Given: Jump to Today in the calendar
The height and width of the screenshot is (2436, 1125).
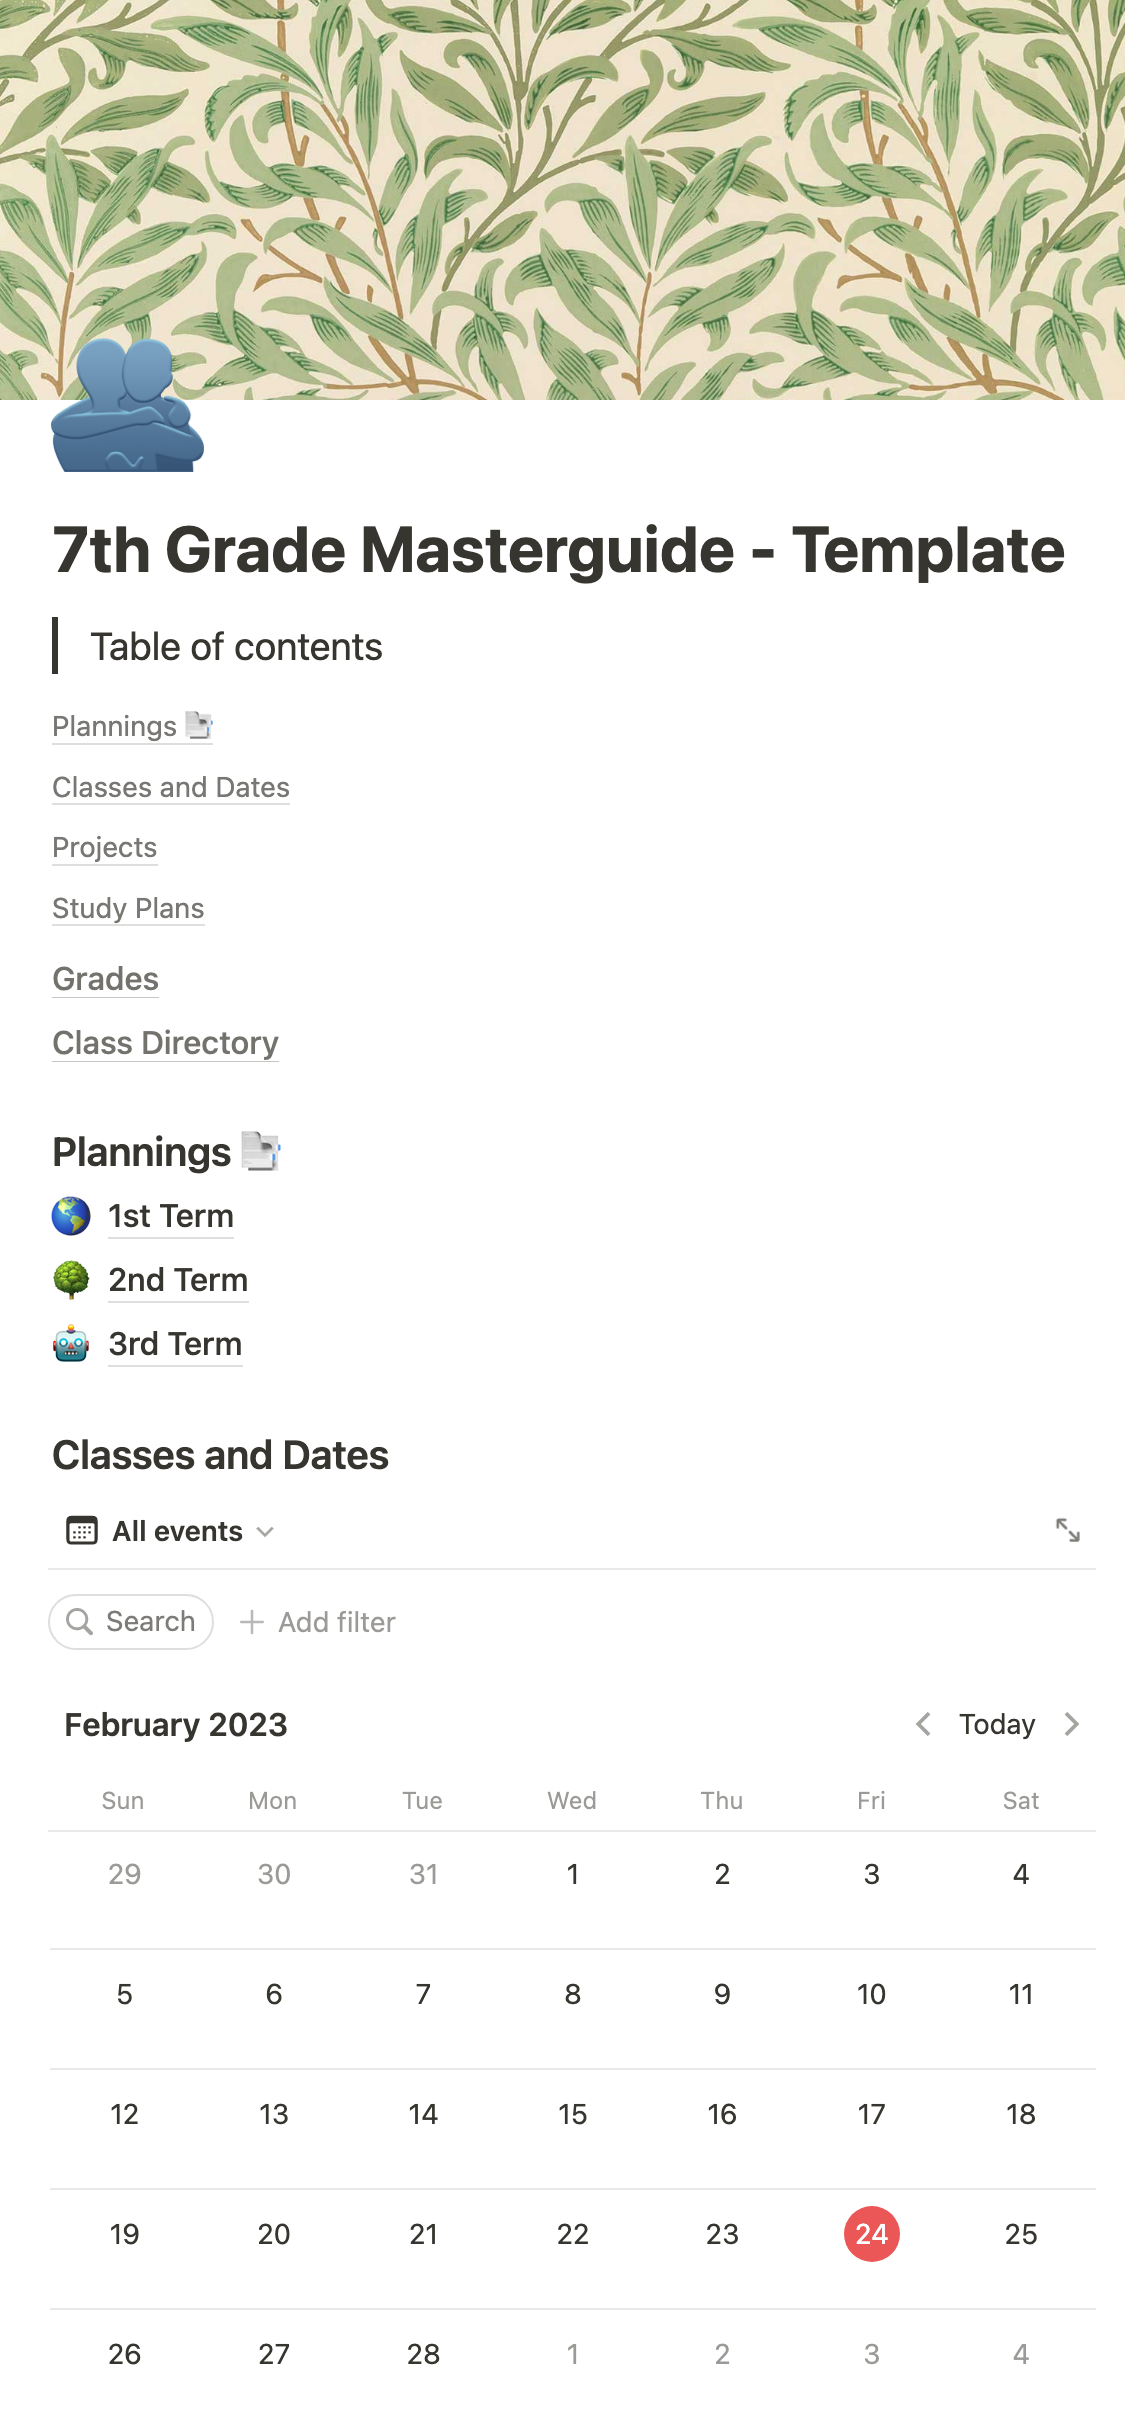Looking at the screenshot, I should (997, 1724).
